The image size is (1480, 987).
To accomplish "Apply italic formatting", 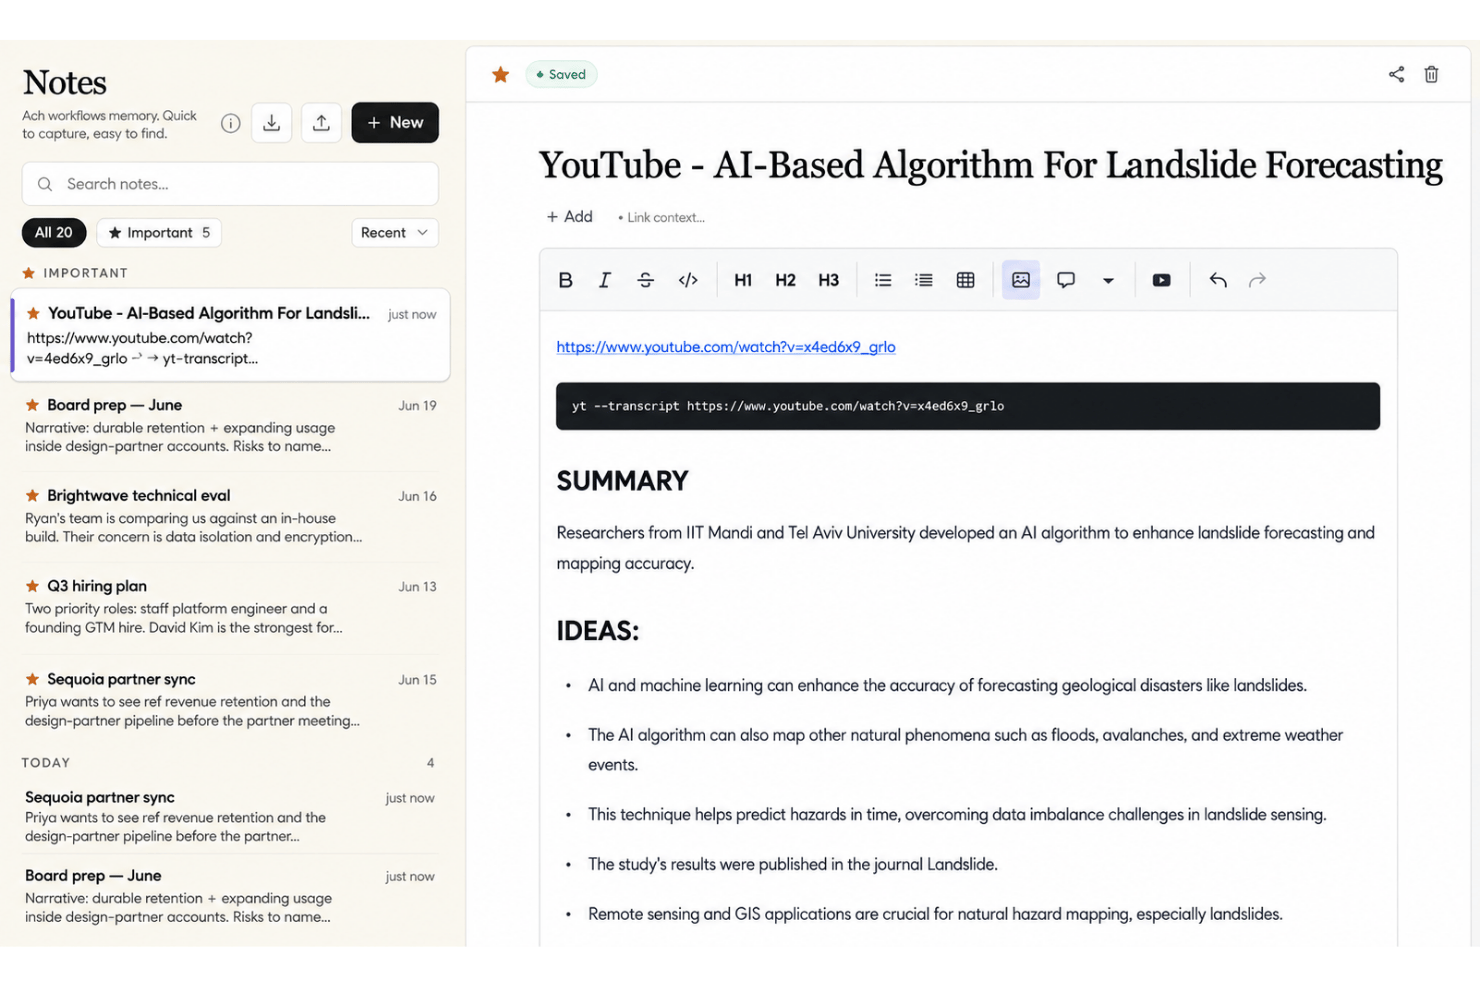I will tap(605, 280).
